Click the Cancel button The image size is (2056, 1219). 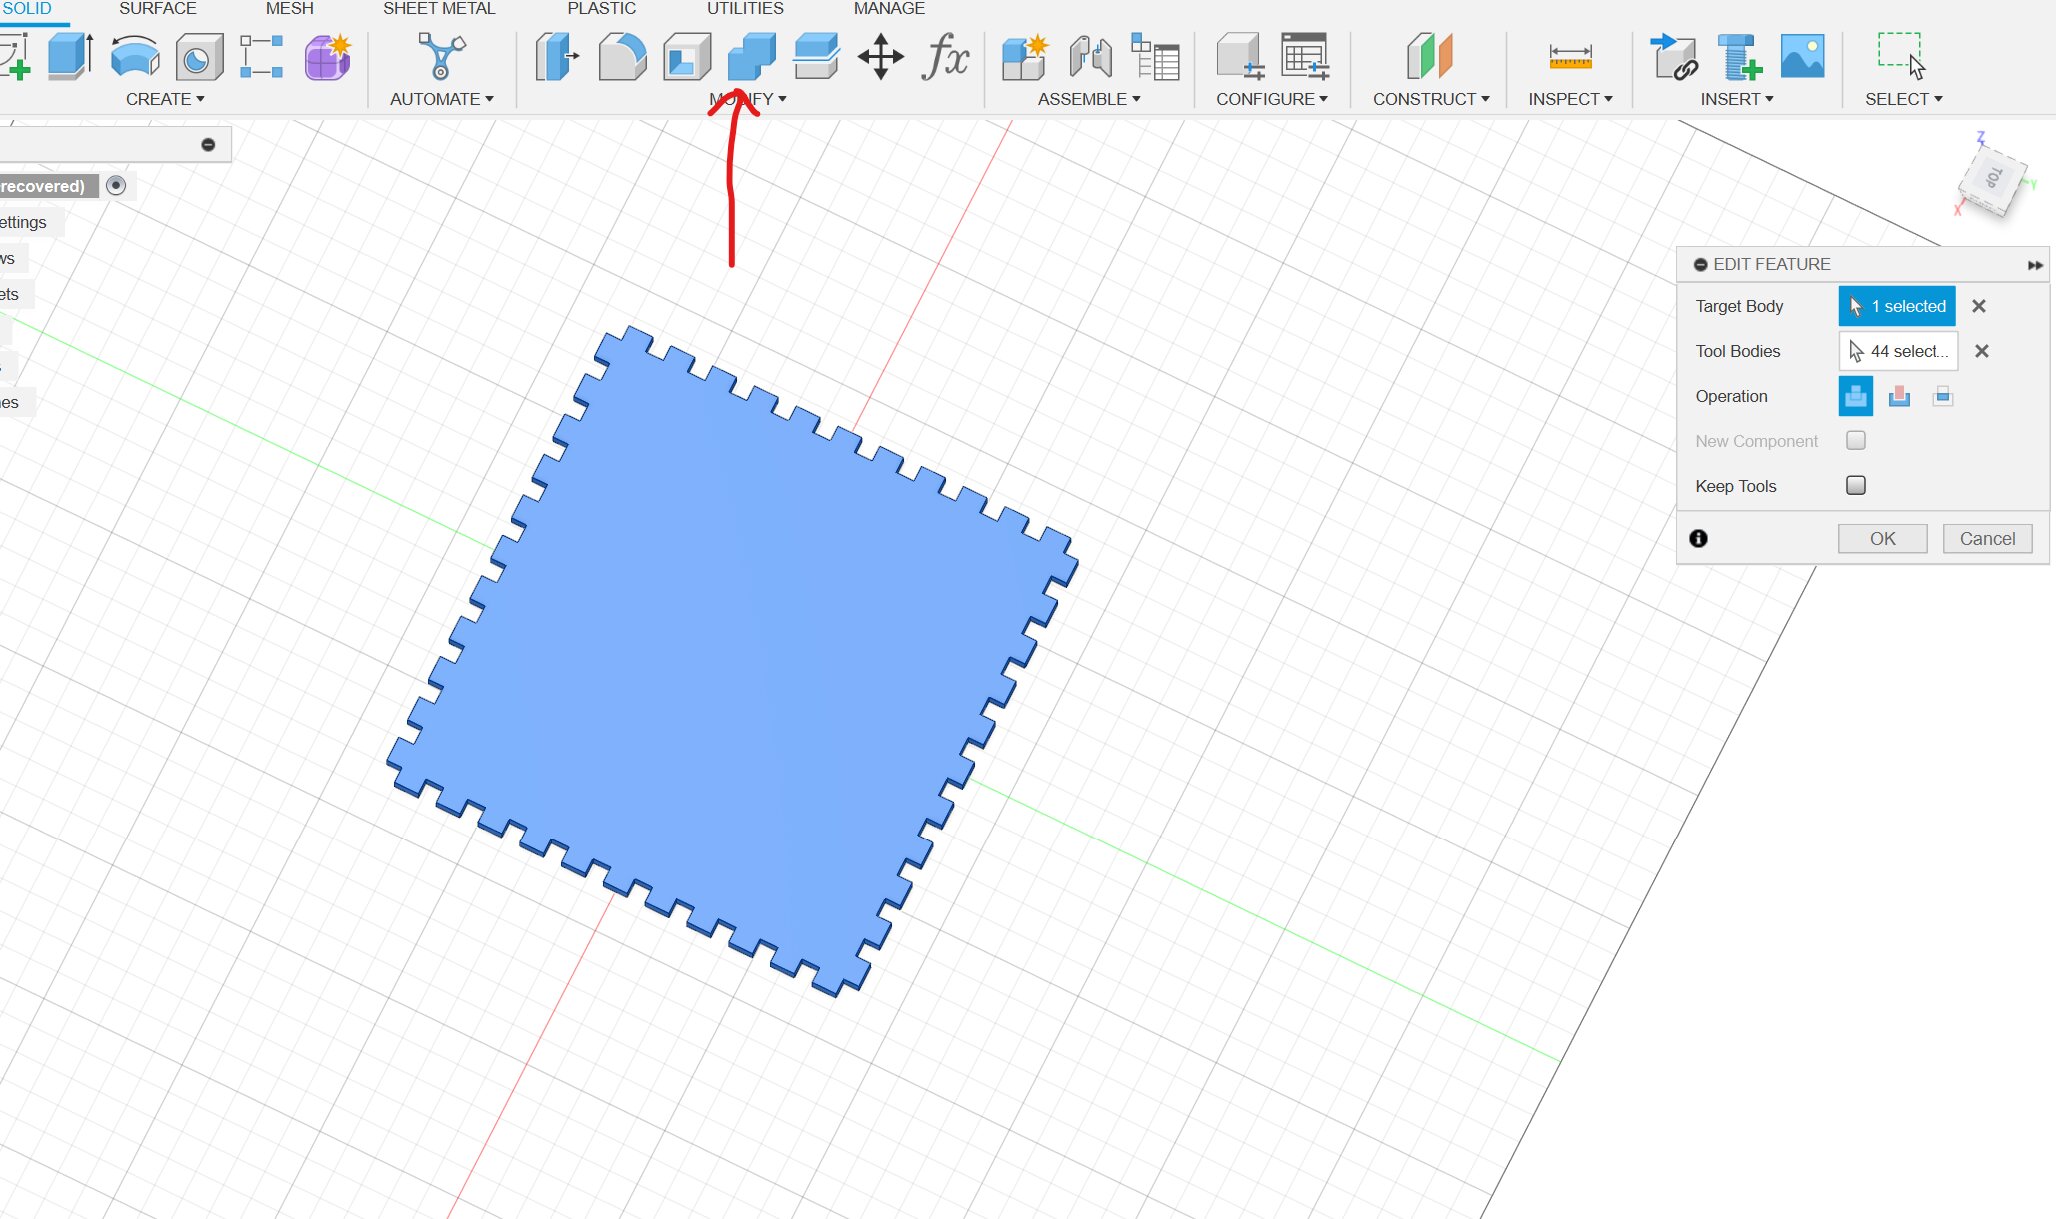(x=1987, y=539)
